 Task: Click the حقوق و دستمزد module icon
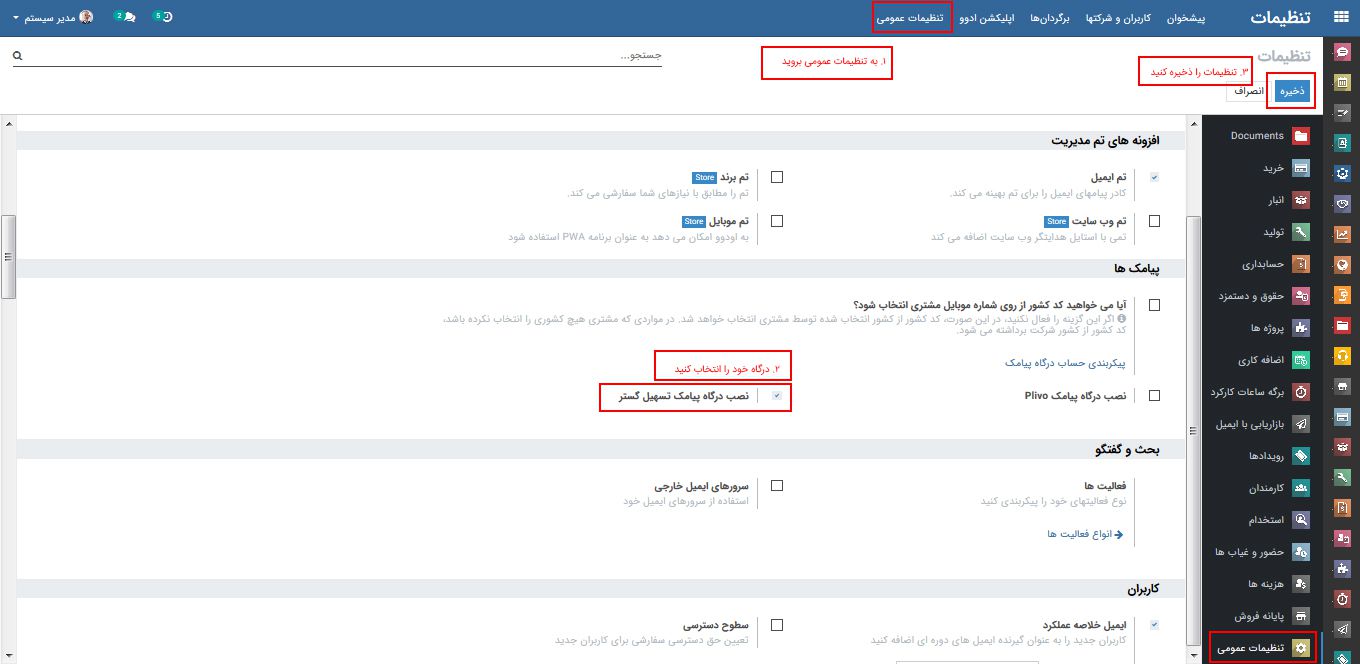point(1300,296)
